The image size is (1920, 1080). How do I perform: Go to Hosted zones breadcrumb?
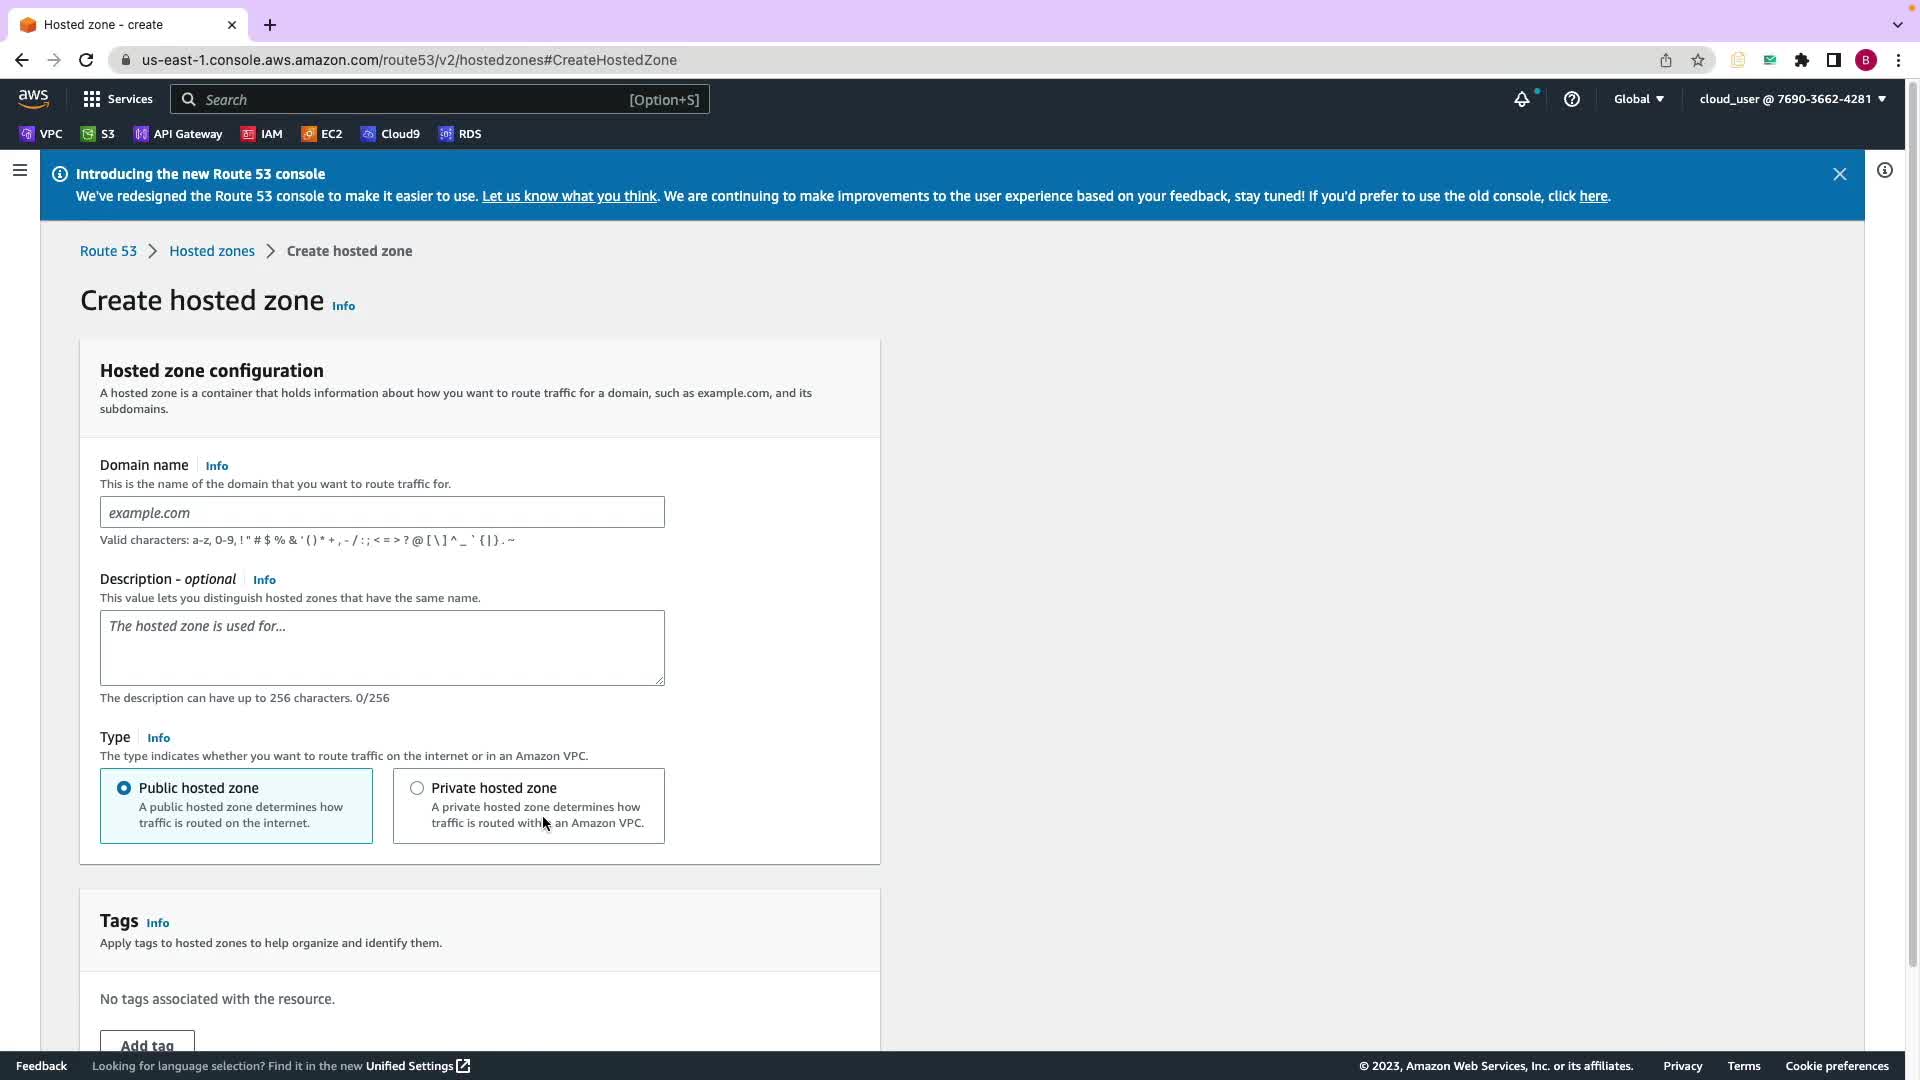click(211, 251)
